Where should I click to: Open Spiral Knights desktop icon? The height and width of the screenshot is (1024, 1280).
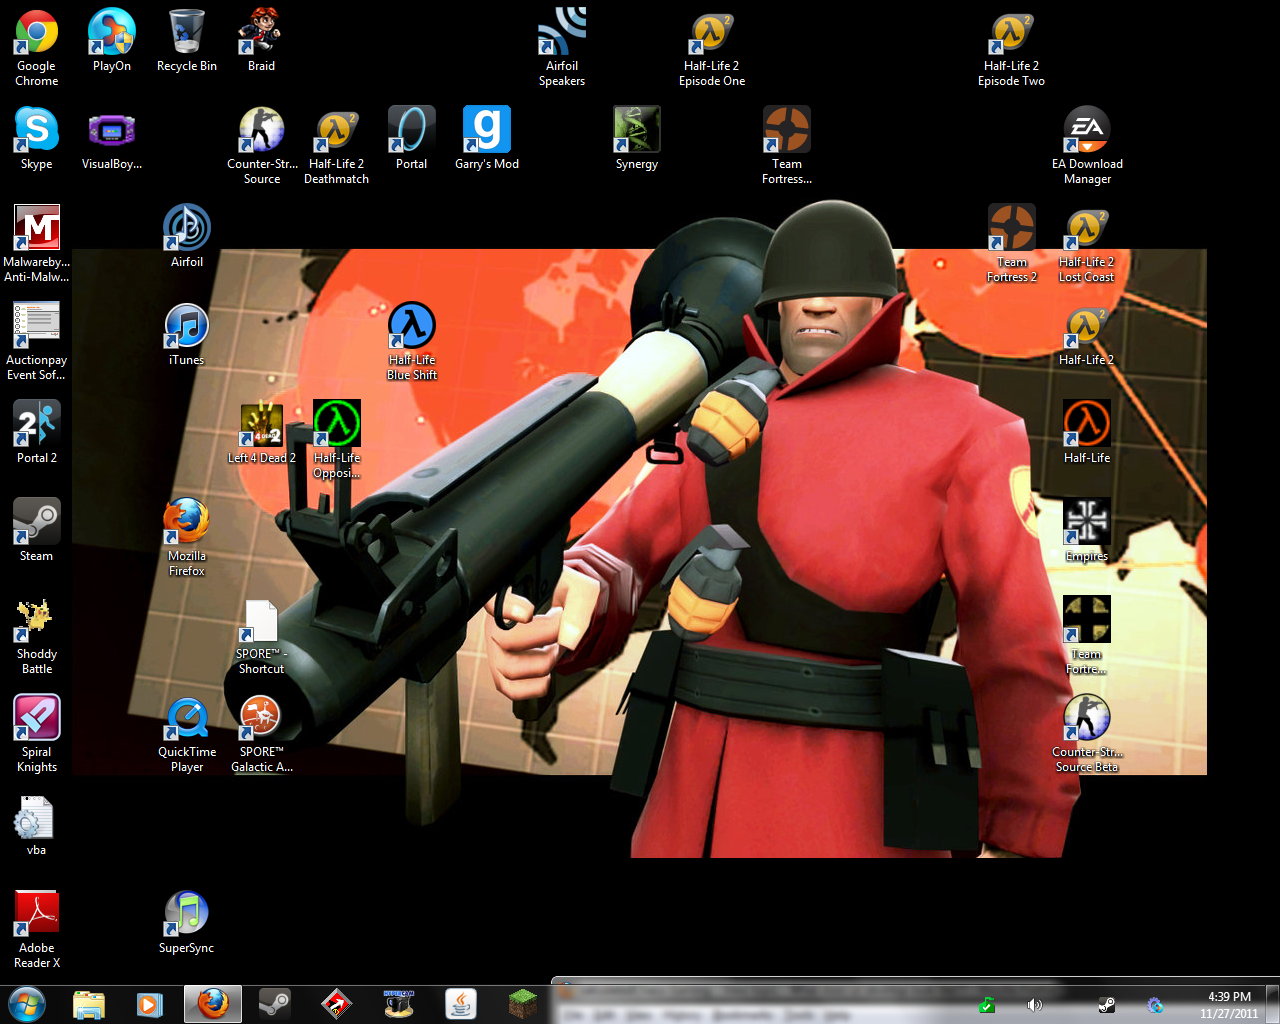[37, 718]
